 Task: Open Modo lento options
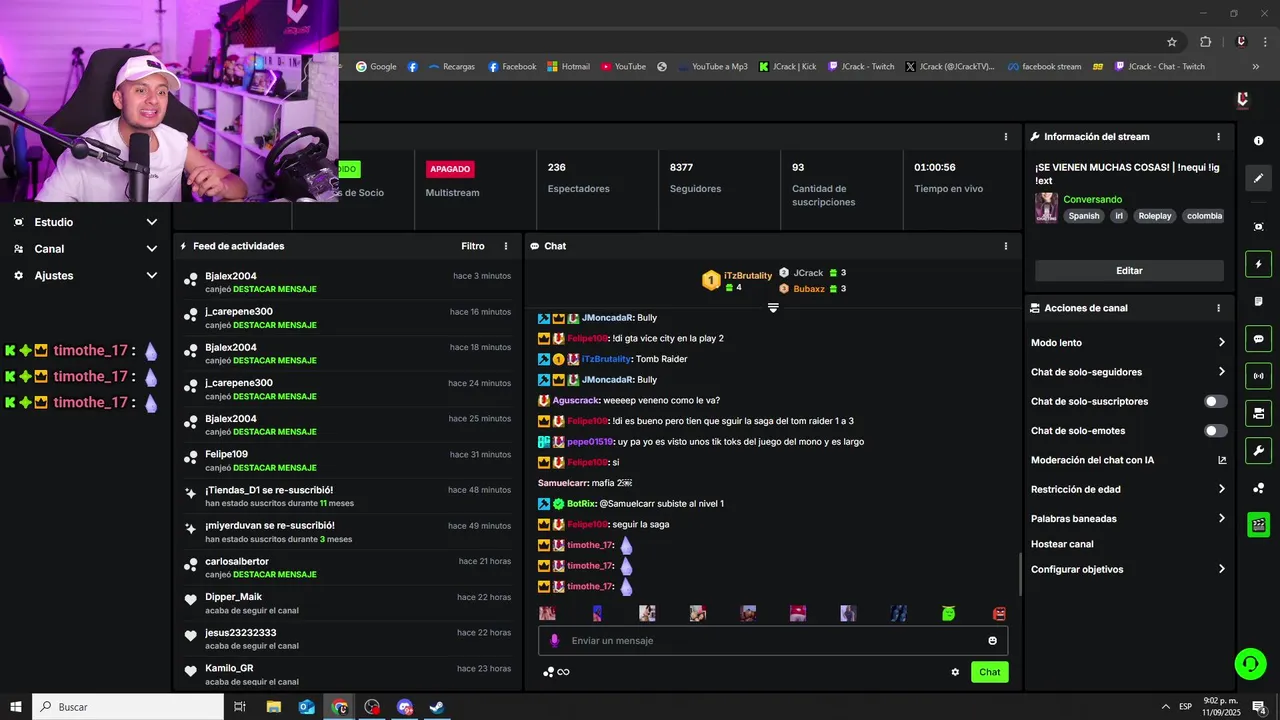tap(1128, 342)
